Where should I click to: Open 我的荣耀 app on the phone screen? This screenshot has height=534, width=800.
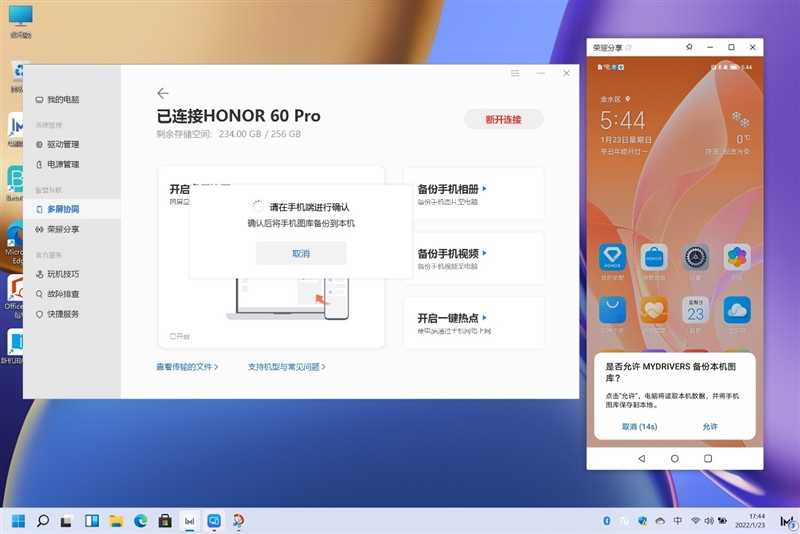click(x=612, y=258)
